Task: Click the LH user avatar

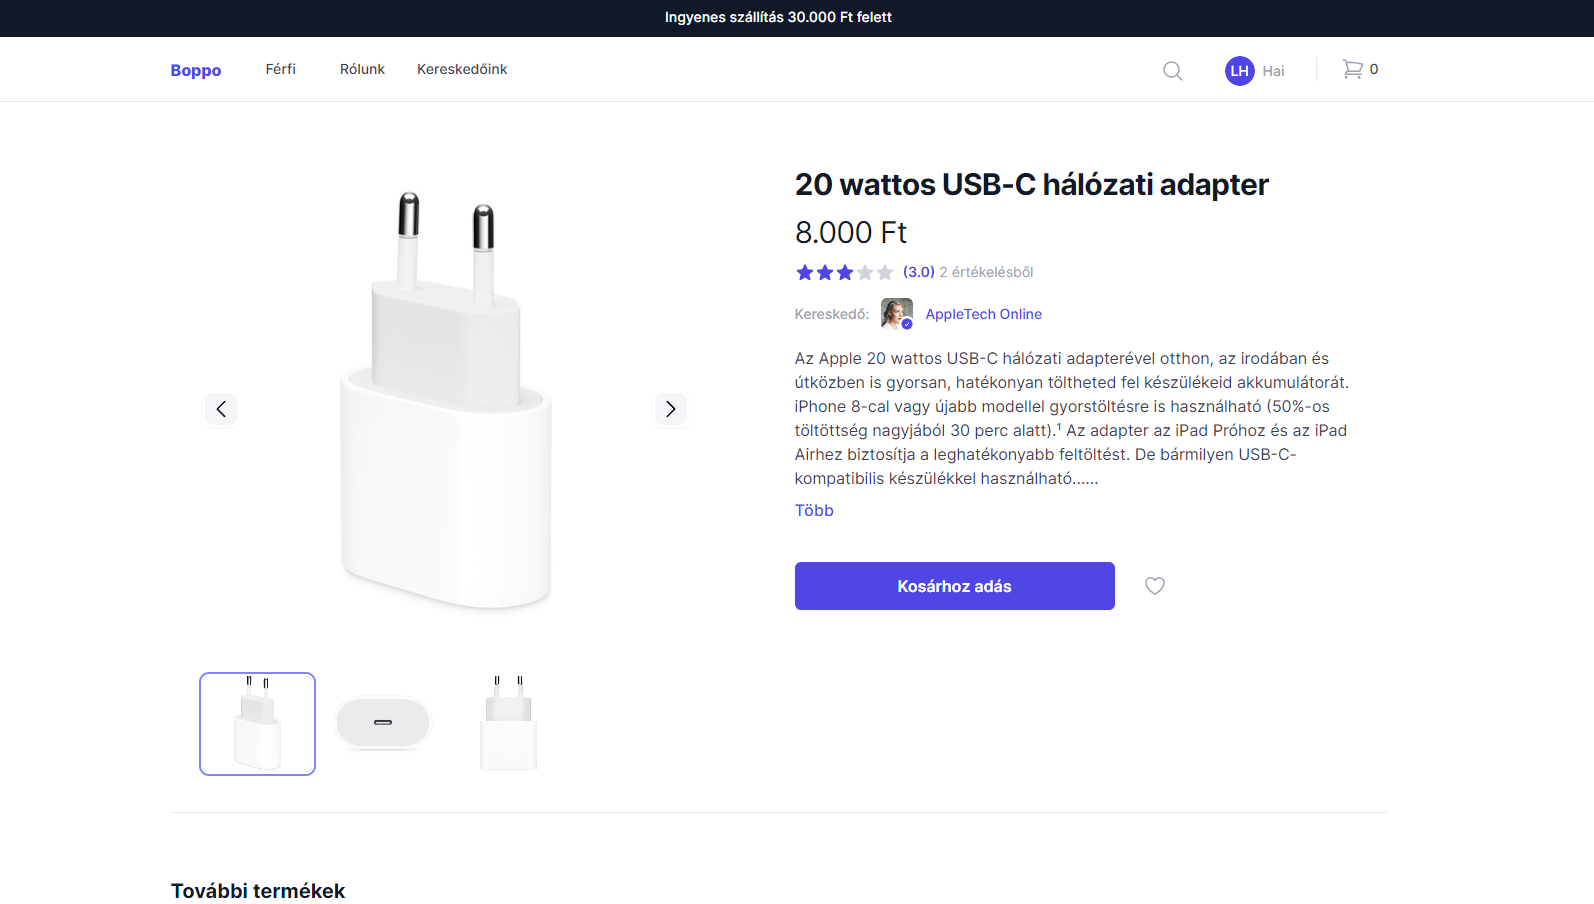Action: tap(1239, 71)
